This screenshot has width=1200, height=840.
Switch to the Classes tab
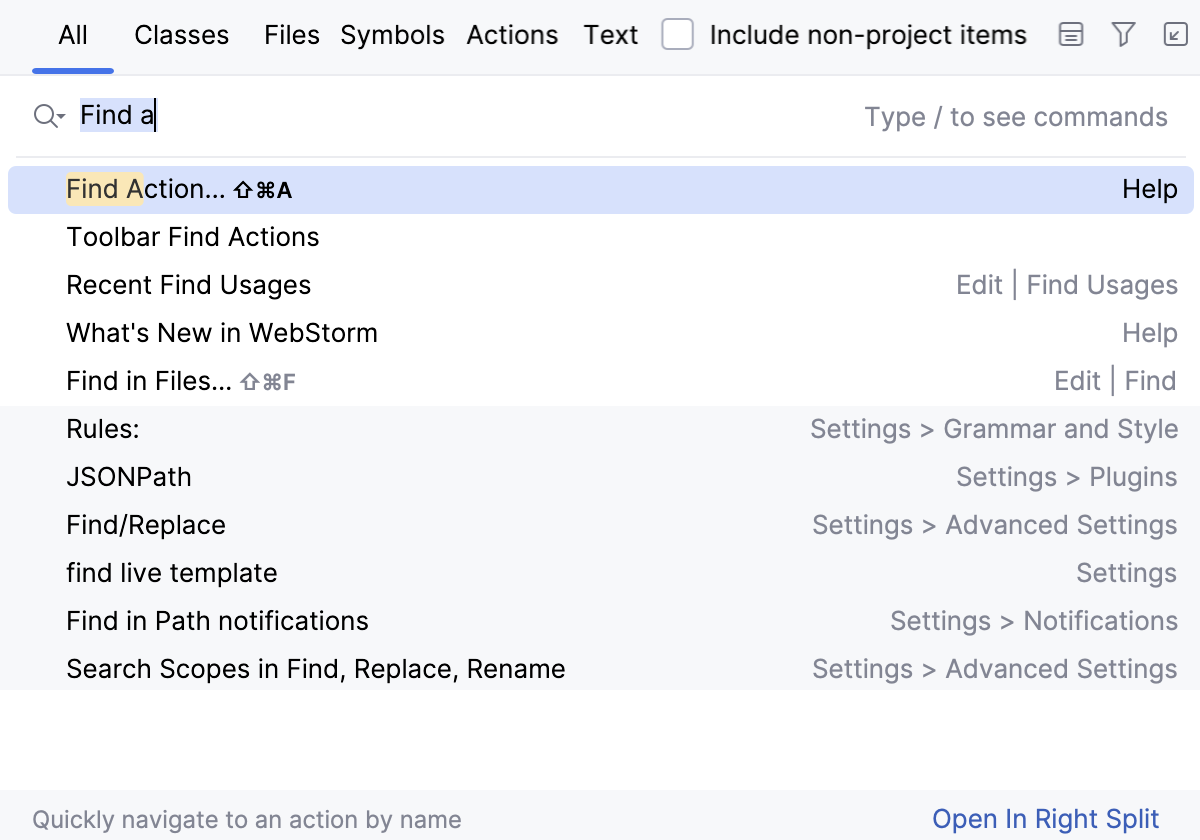click(x=182, y=36)
